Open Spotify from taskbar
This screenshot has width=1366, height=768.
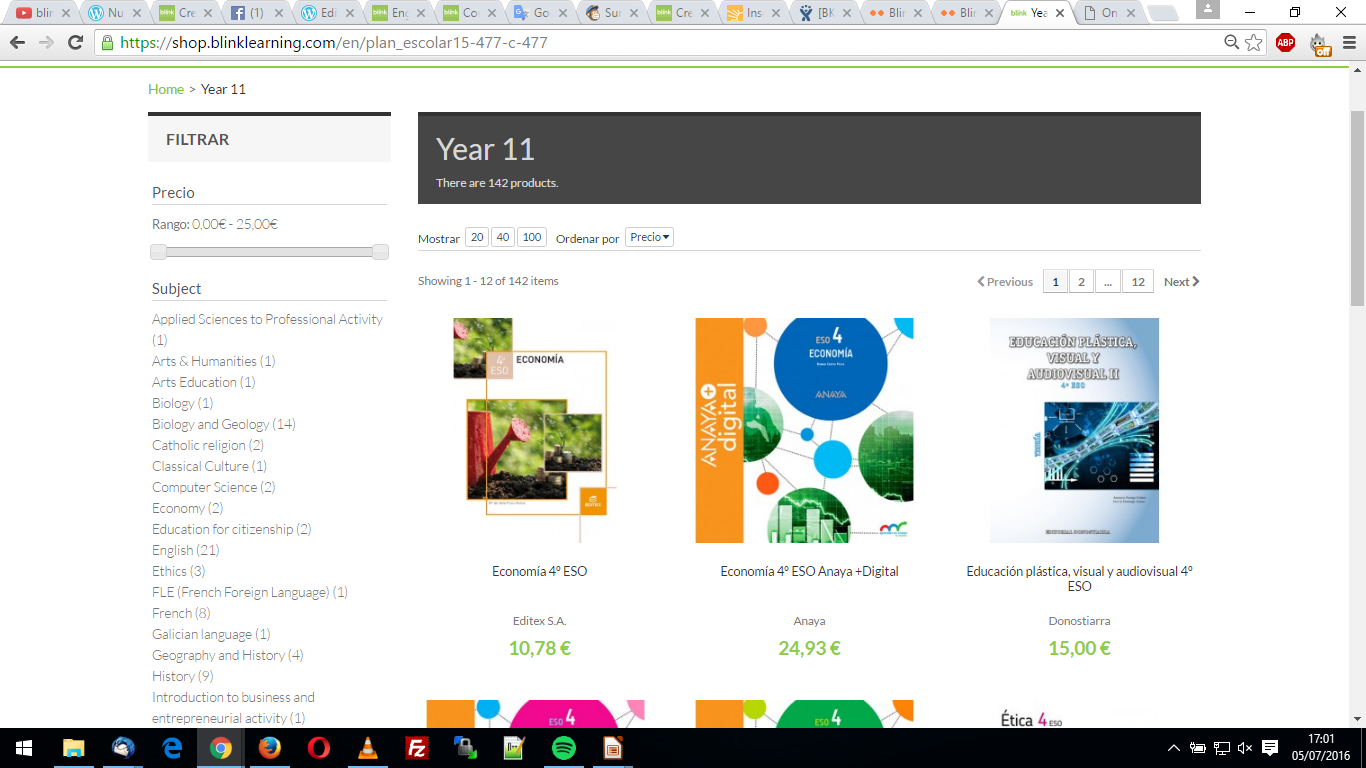click(564, 748)
